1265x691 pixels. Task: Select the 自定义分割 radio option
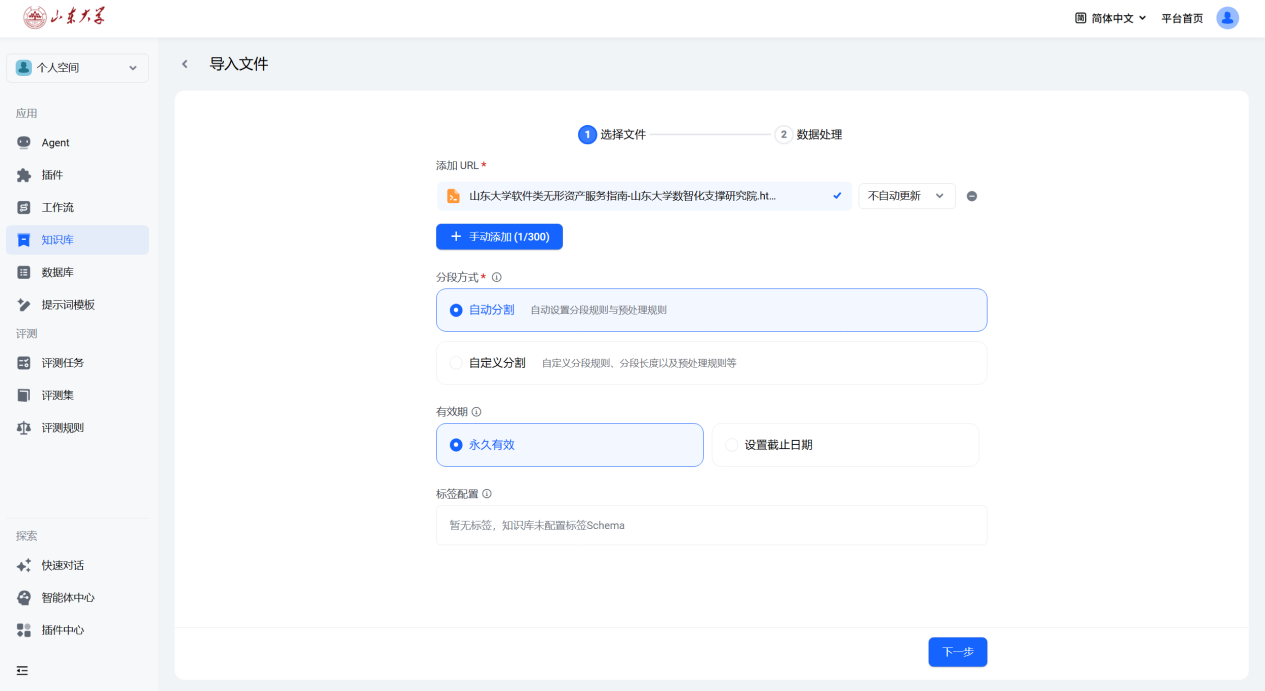click(456, 363)
